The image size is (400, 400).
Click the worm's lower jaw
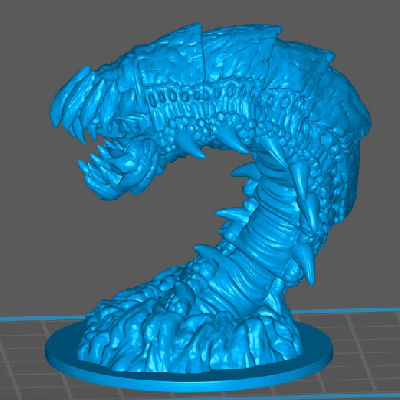tap(113, 170)
